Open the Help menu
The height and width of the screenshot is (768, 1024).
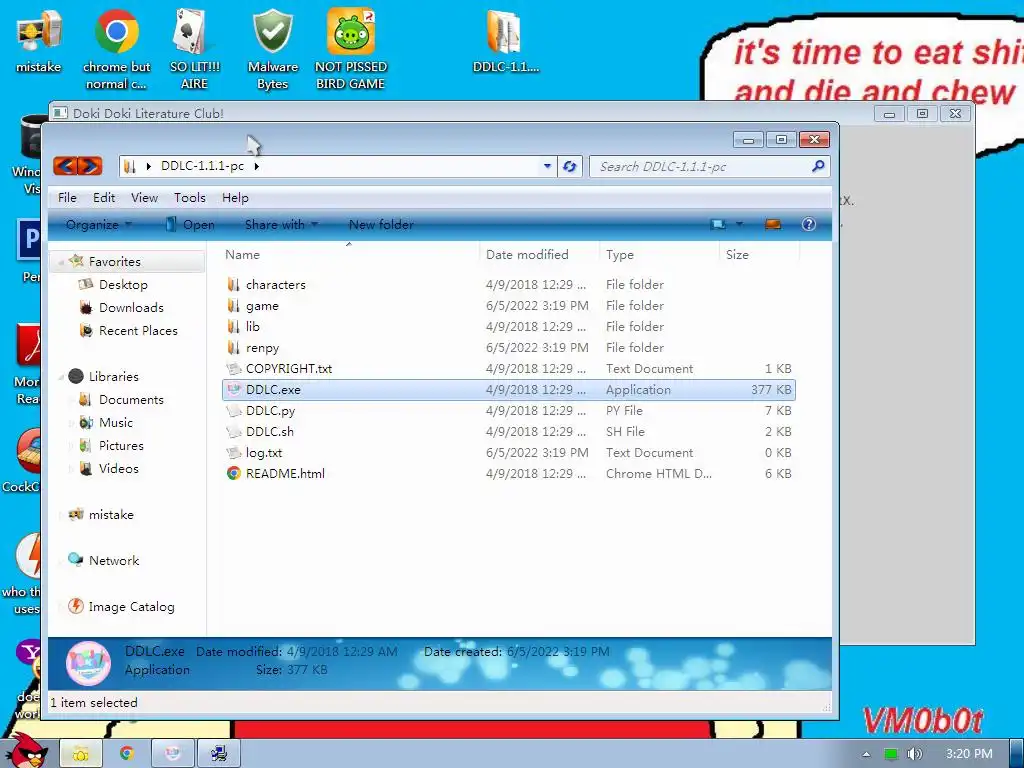click(235, 198)
